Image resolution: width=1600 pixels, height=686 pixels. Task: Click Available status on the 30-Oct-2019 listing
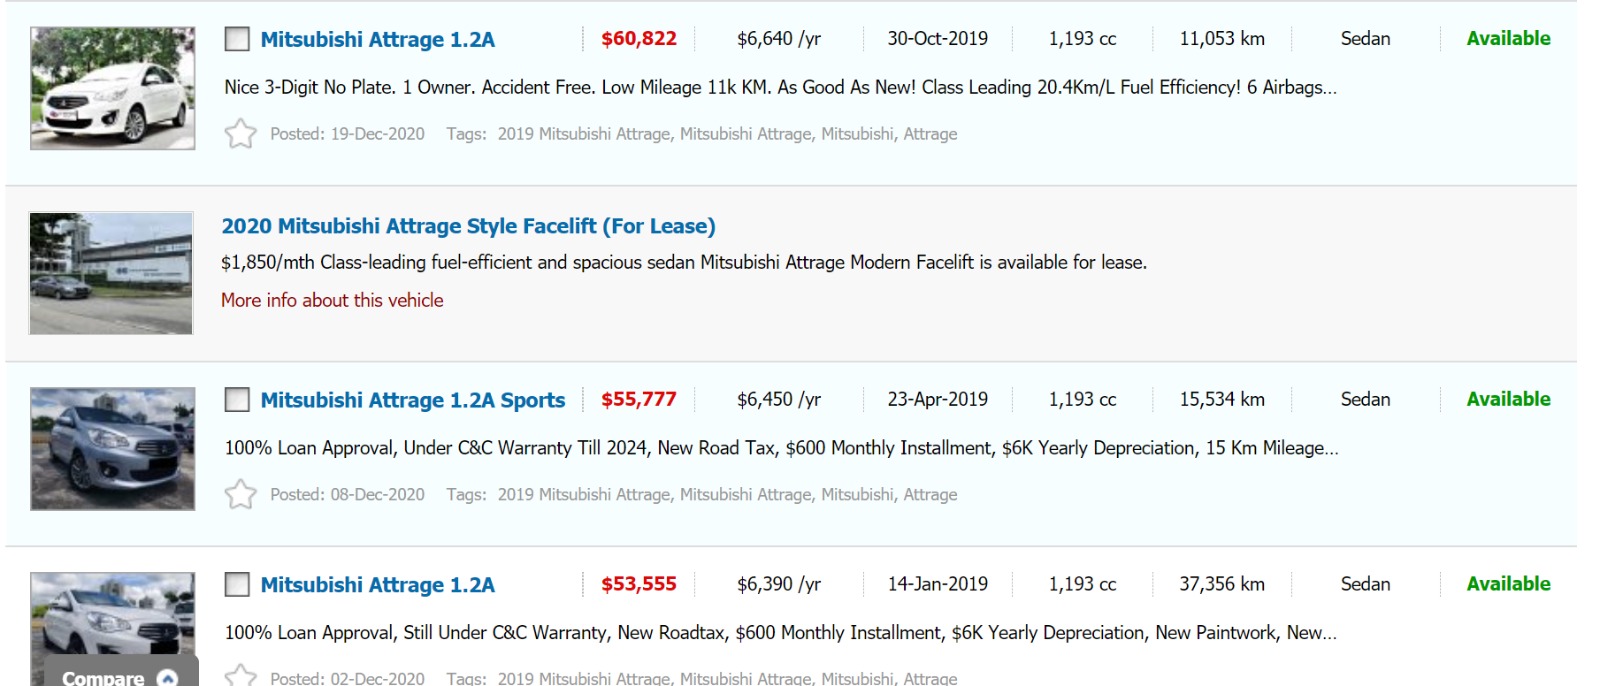click(1508, 39)
